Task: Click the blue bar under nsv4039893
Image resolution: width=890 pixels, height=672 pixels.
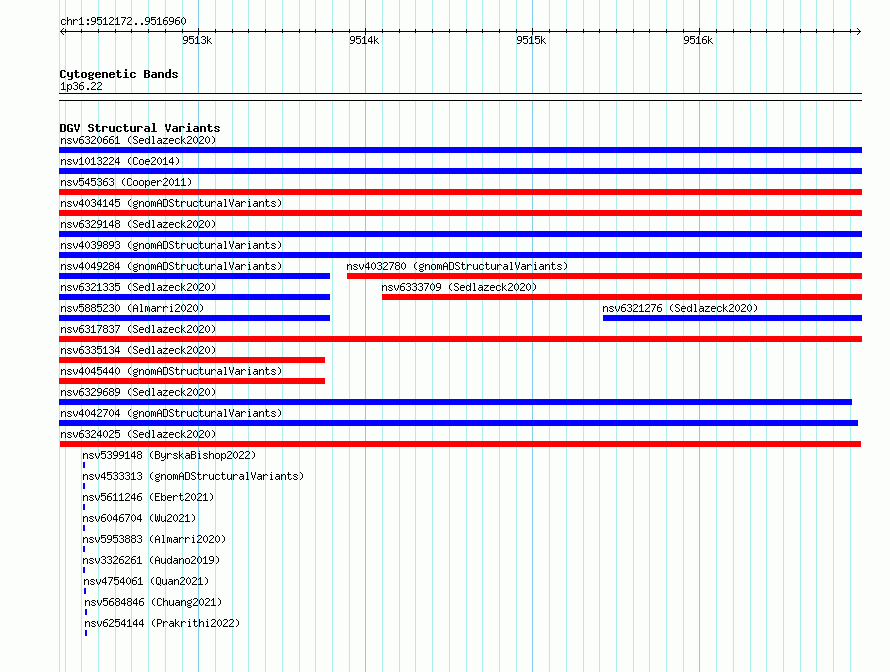Action: coord(460,255)
